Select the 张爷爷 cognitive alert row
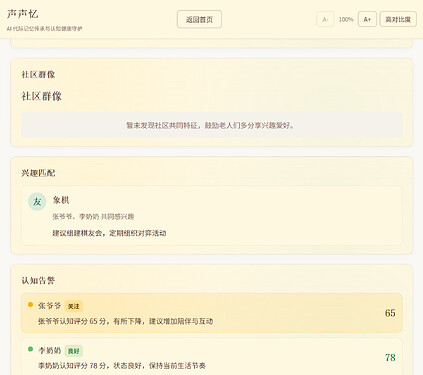This screenshot has width=423, height=375. pos(212,313)
